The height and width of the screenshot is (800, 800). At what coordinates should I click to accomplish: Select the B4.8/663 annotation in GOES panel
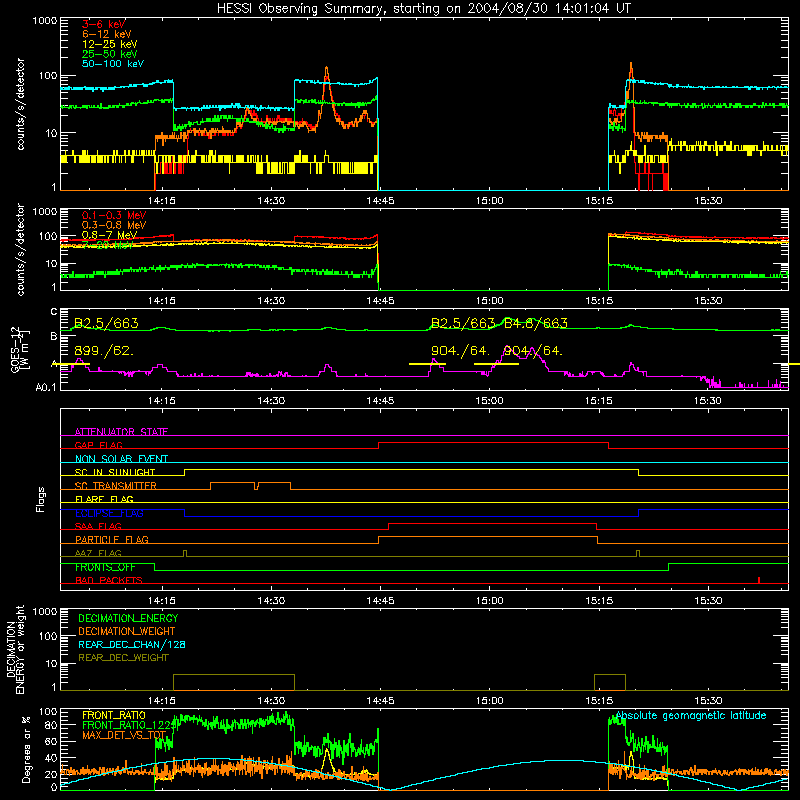(536, 323)
